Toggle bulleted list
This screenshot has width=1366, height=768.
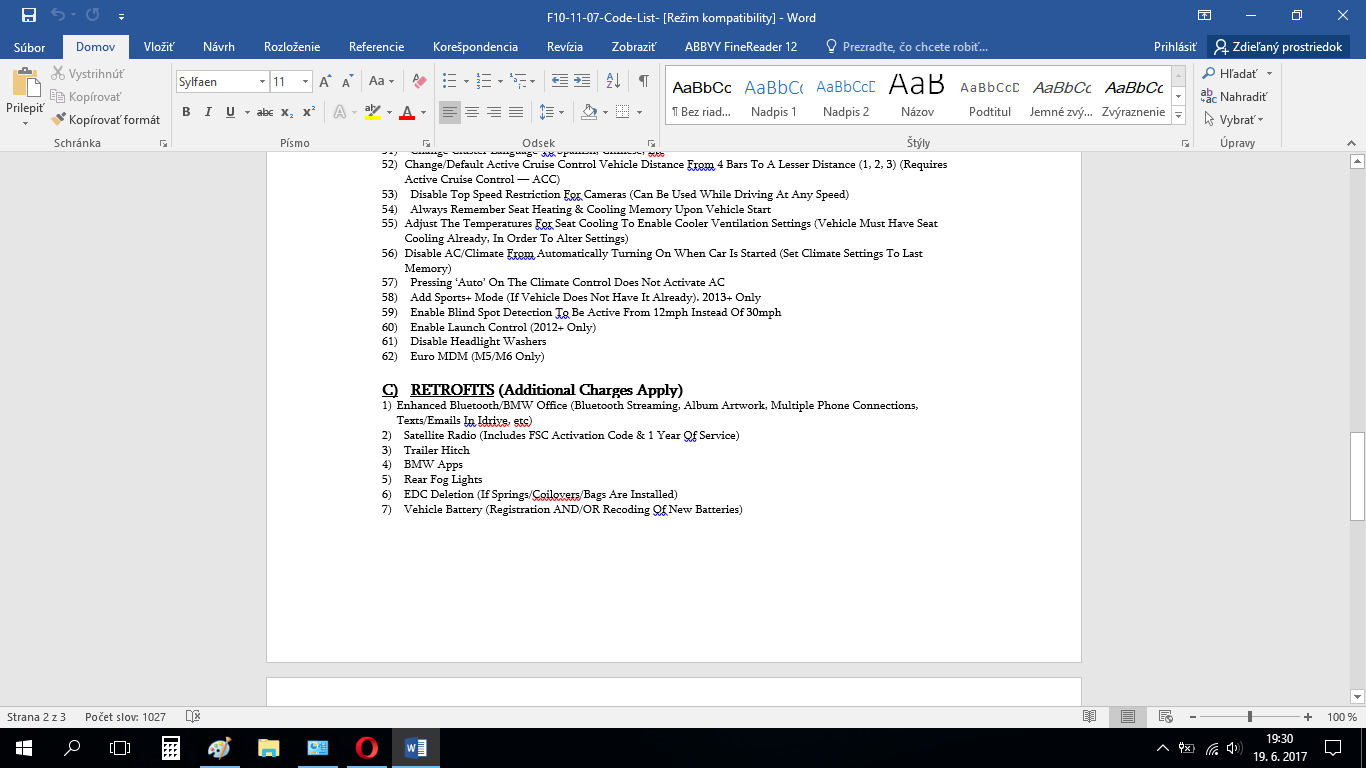pos(449,81)
